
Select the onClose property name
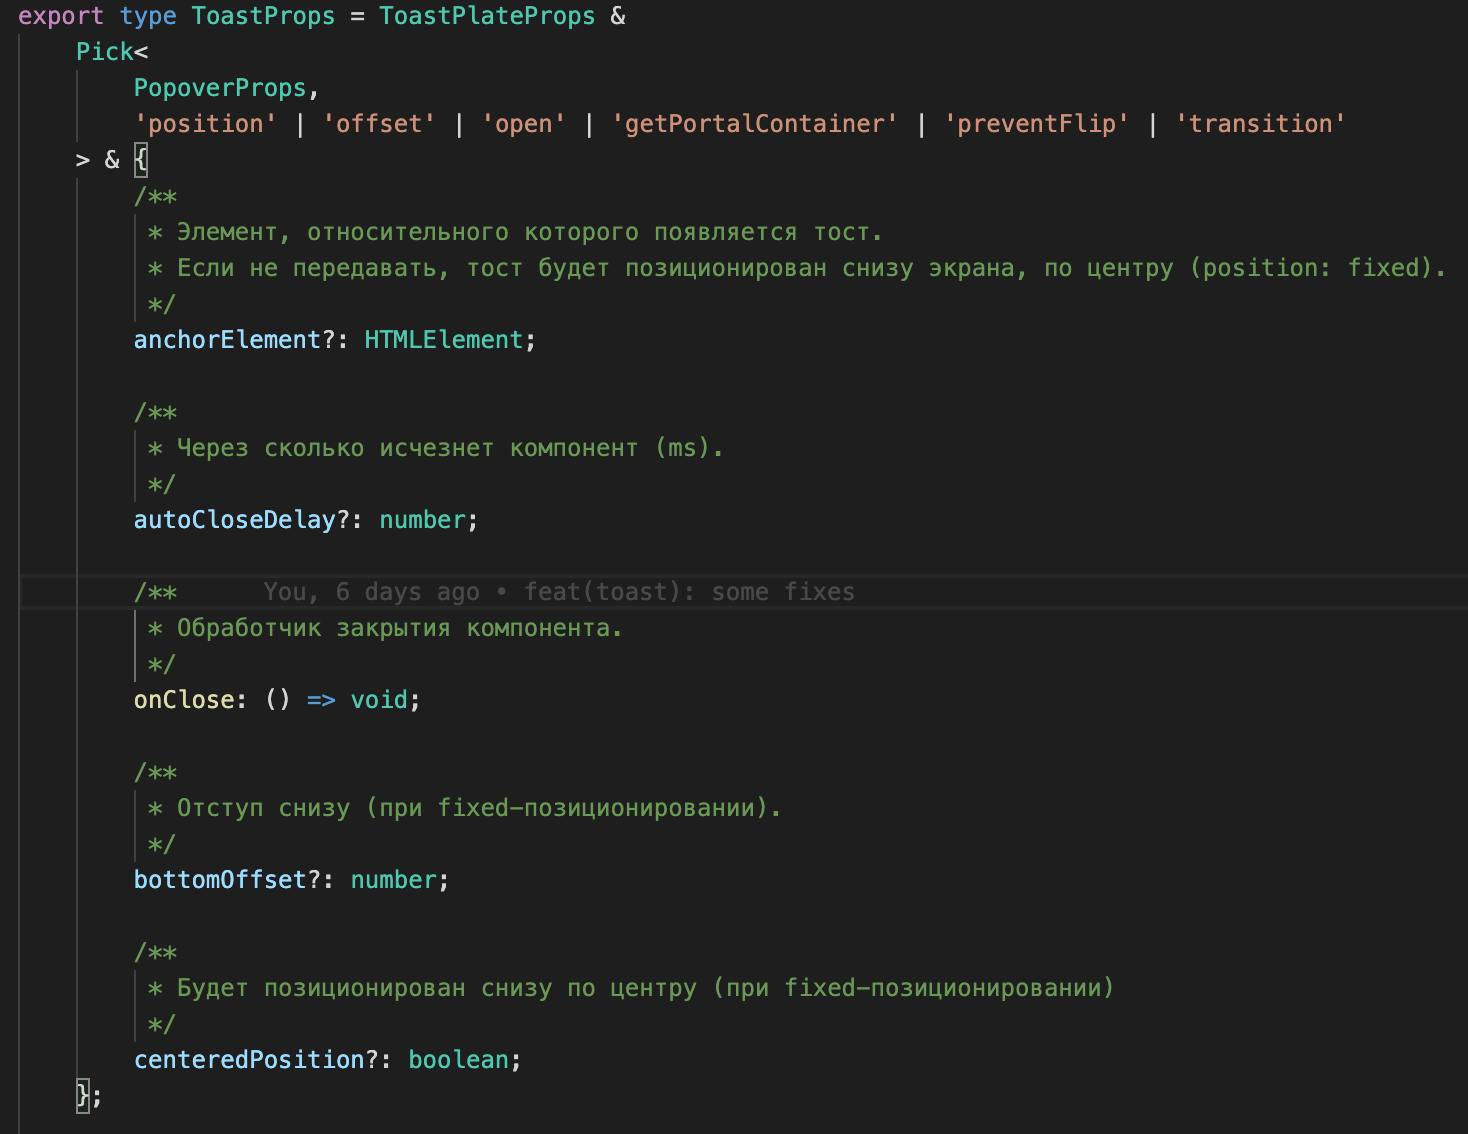coord(184,699)
